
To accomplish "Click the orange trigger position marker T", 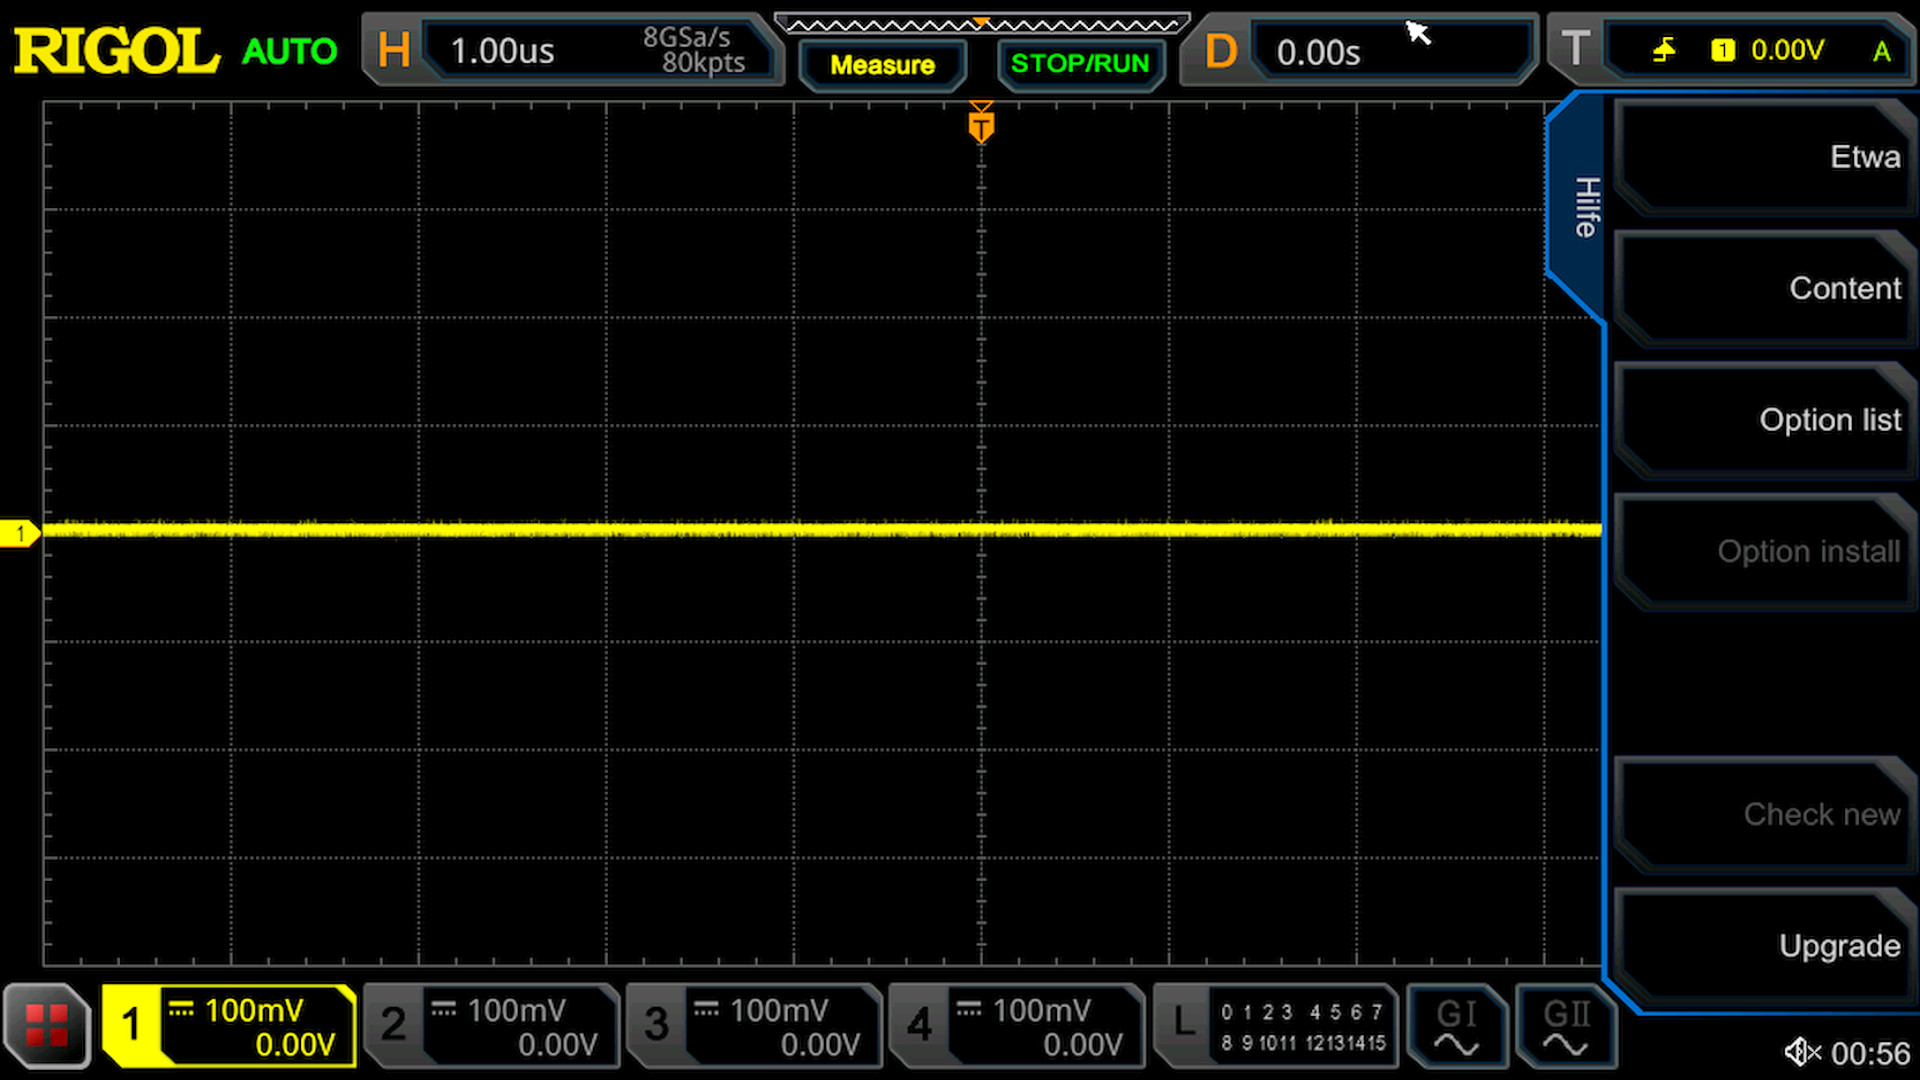I will [981, 126].
